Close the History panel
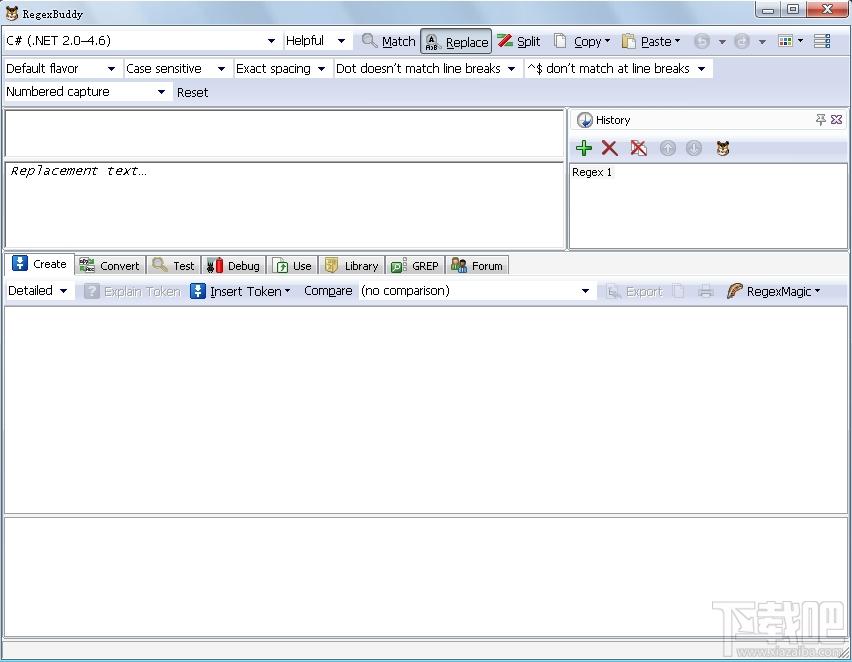This screenshot has height=662, width=852. click(x=837, y=120)
